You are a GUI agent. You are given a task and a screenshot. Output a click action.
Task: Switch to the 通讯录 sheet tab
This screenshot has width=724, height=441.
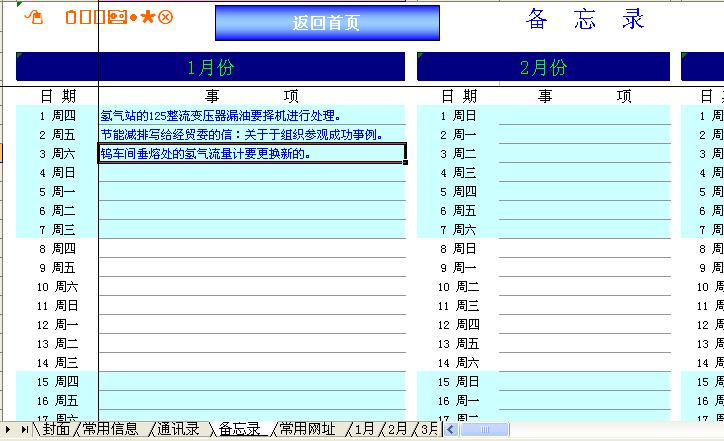point(177,430)
